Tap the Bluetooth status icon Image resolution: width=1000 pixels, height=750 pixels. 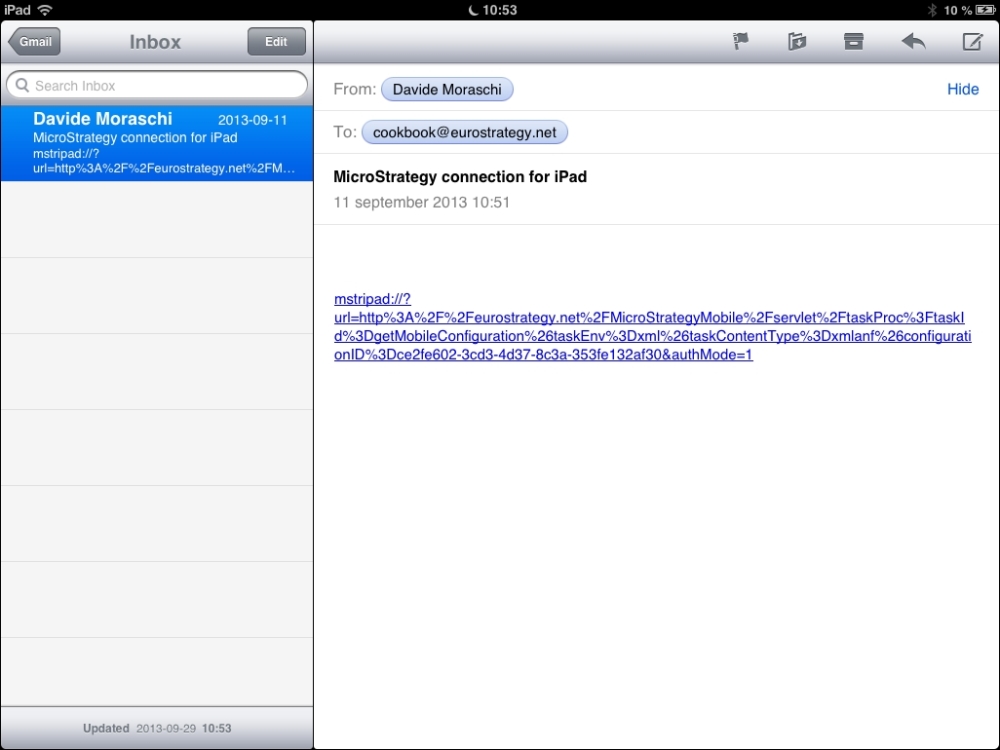pyautogui.click(x=932, y=10)
